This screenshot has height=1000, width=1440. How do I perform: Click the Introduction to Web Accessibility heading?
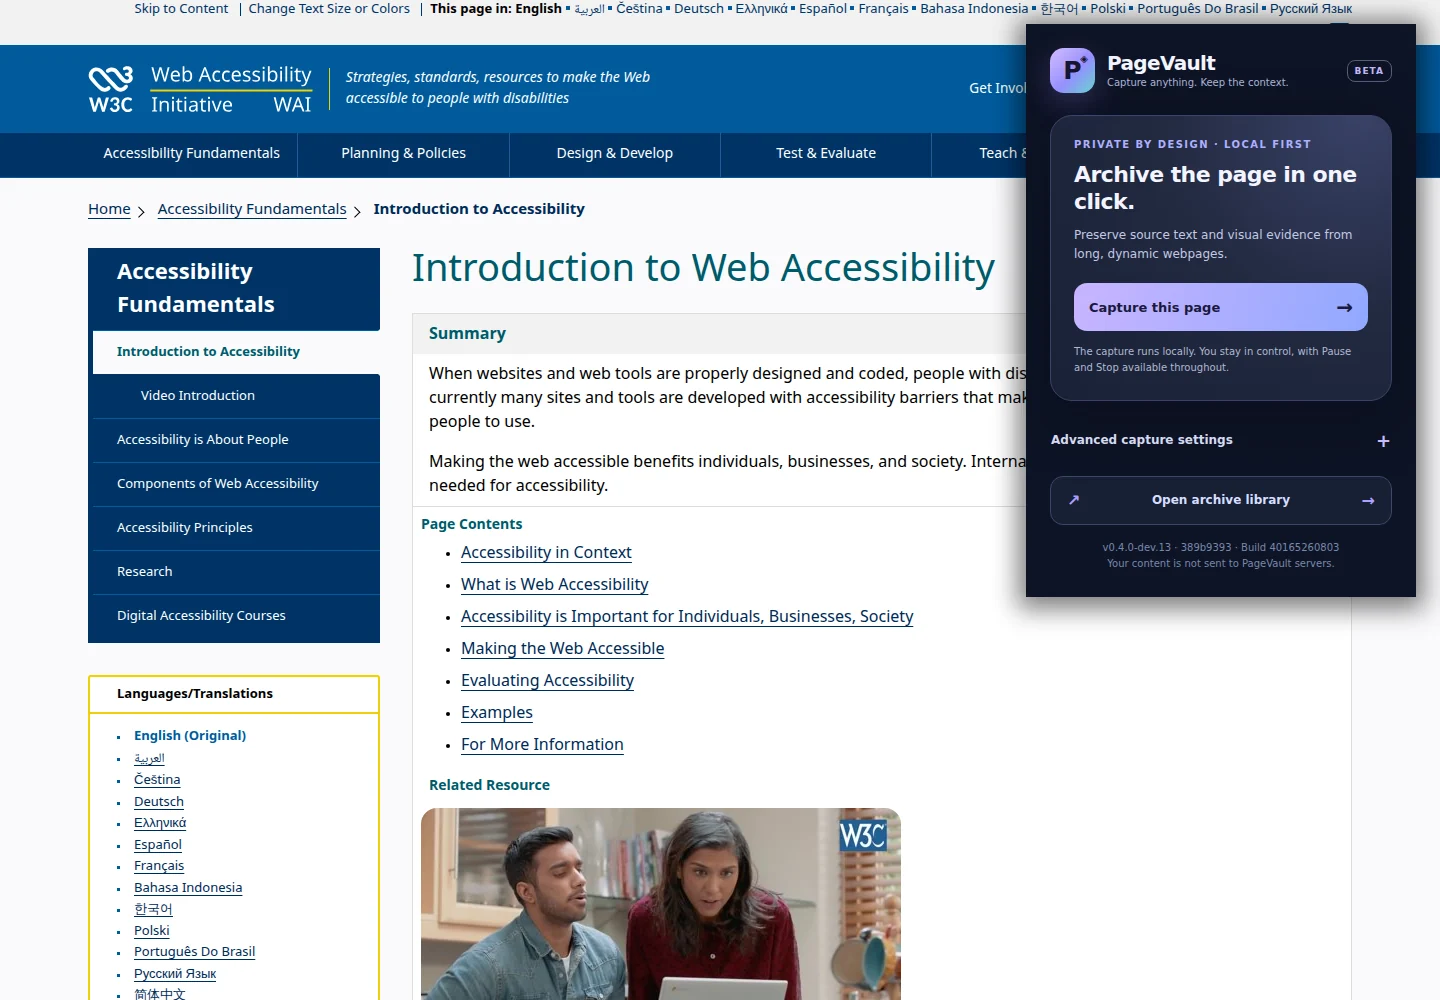pyautogui.click(x=703, y=268)
